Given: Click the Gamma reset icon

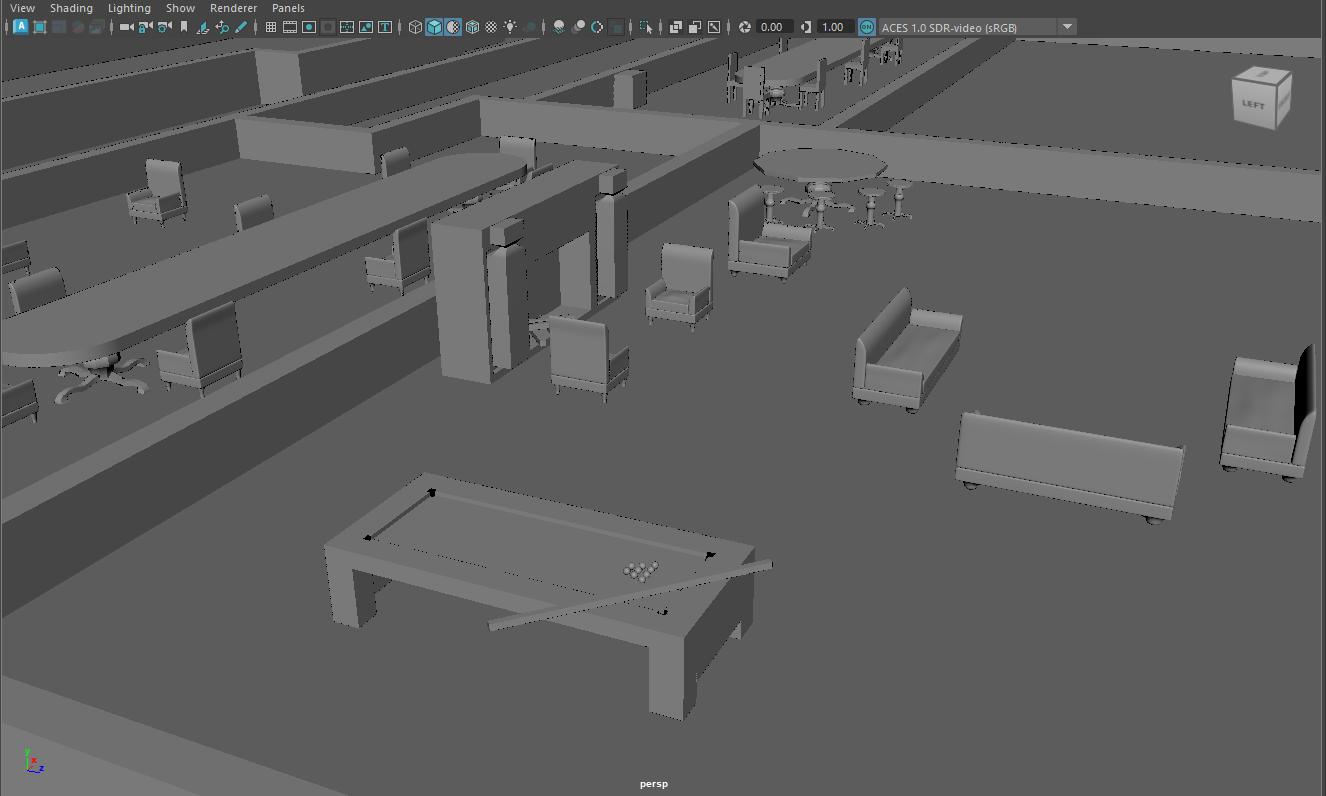Looking at the screenshot, I should [x=805, y=27].
